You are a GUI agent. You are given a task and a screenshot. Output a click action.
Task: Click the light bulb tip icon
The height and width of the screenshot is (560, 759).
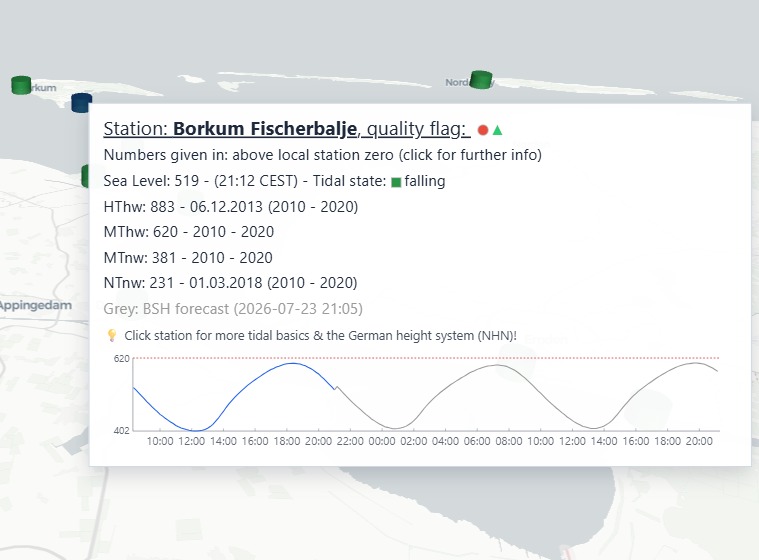coord(112,335)
